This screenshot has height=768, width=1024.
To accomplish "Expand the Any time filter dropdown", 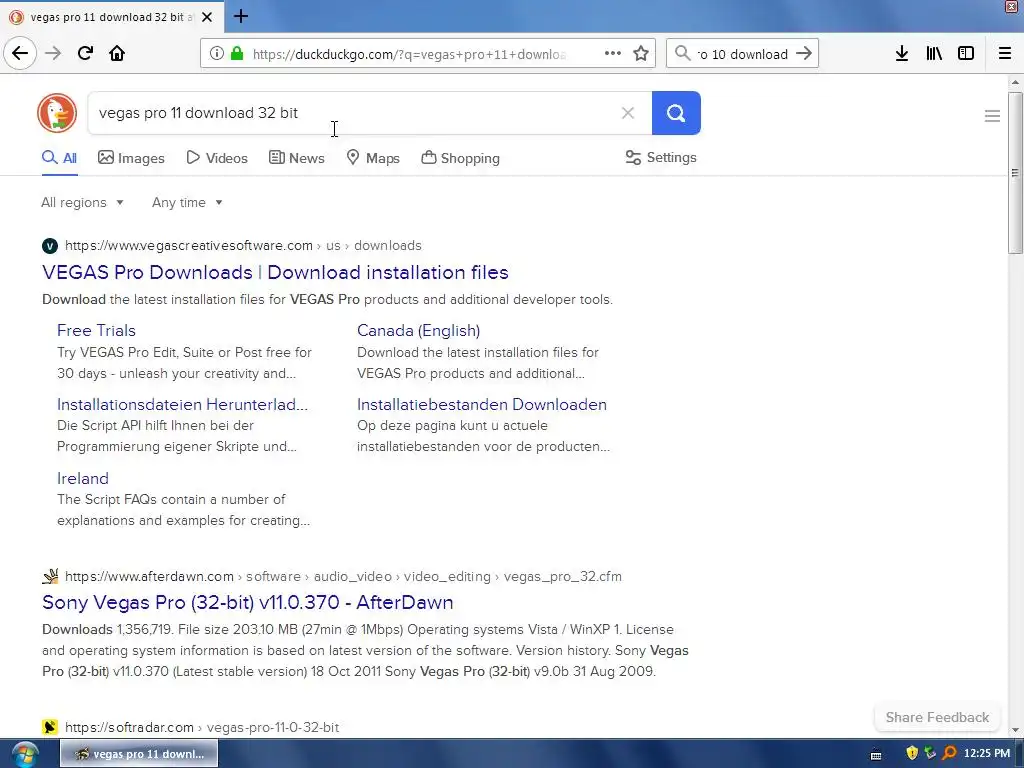I will (187, 202).
